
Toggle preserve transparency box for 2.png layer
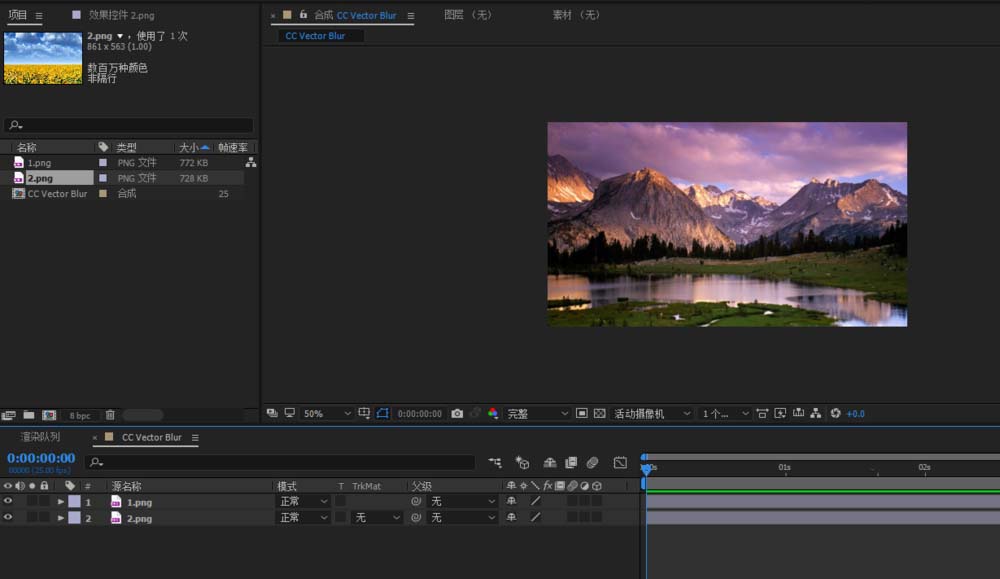tap(340, 518)
